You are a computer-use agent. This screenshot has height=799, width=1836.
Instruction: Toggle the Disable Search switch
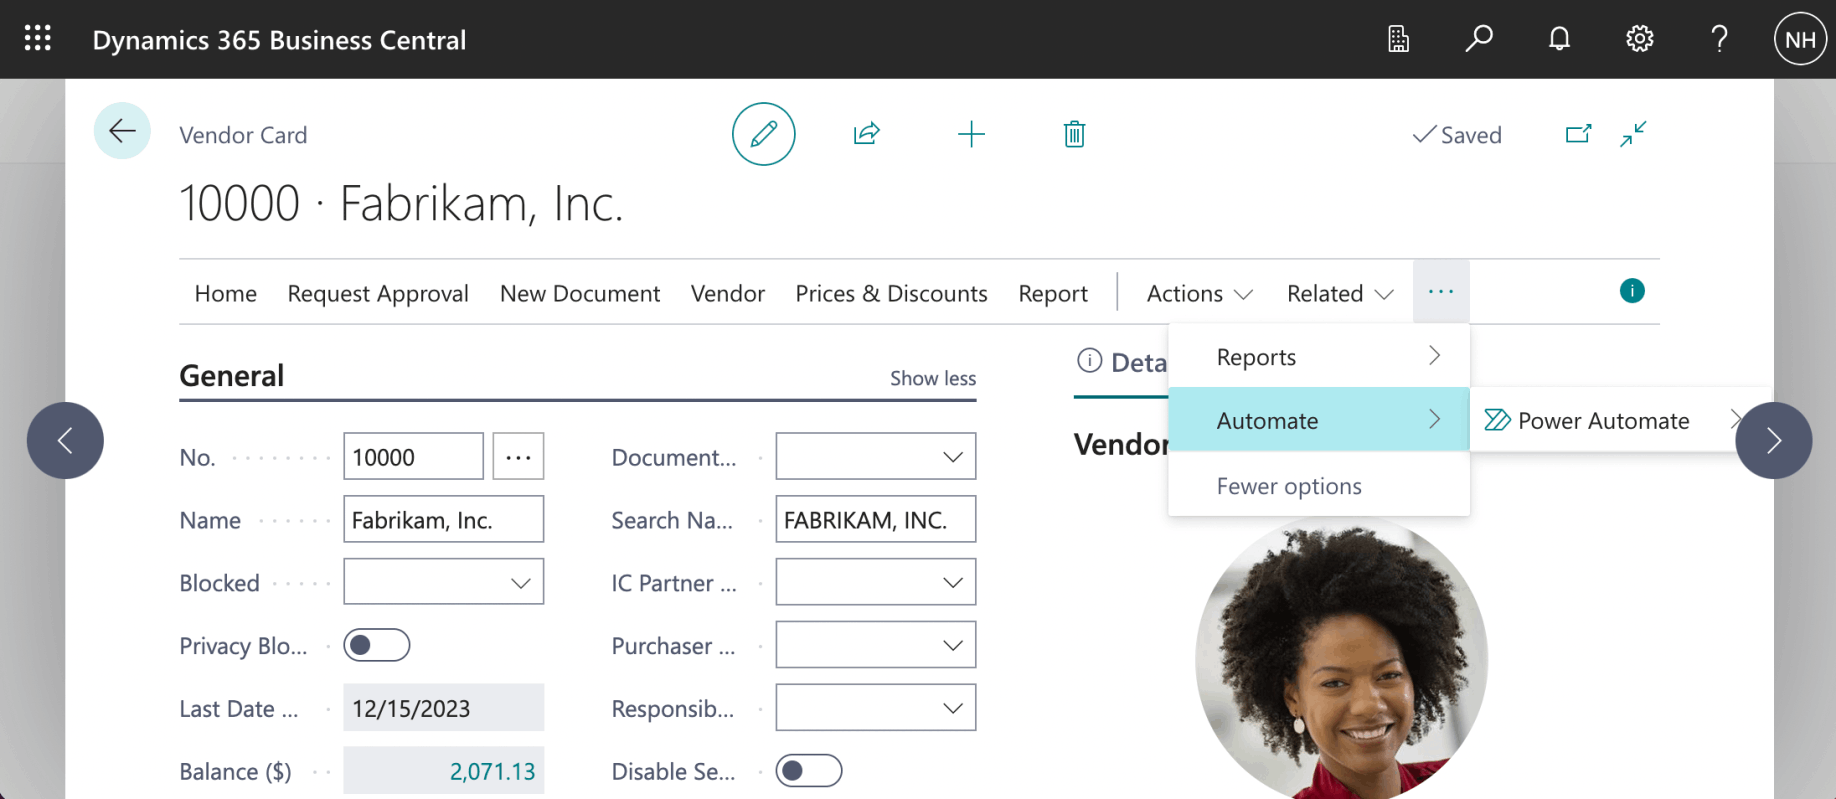809,771
